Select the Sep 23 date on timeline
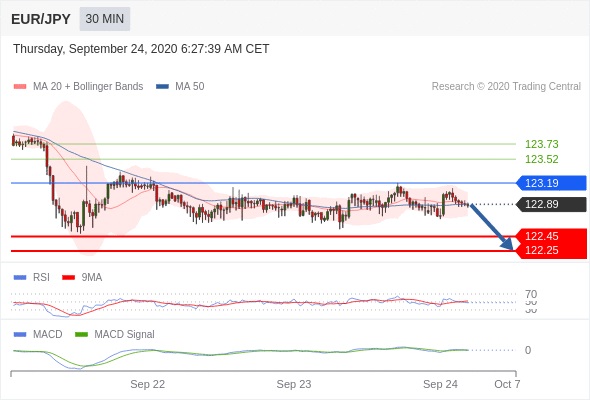The height and width of the screenshot is (400, 590). (294, 384)
